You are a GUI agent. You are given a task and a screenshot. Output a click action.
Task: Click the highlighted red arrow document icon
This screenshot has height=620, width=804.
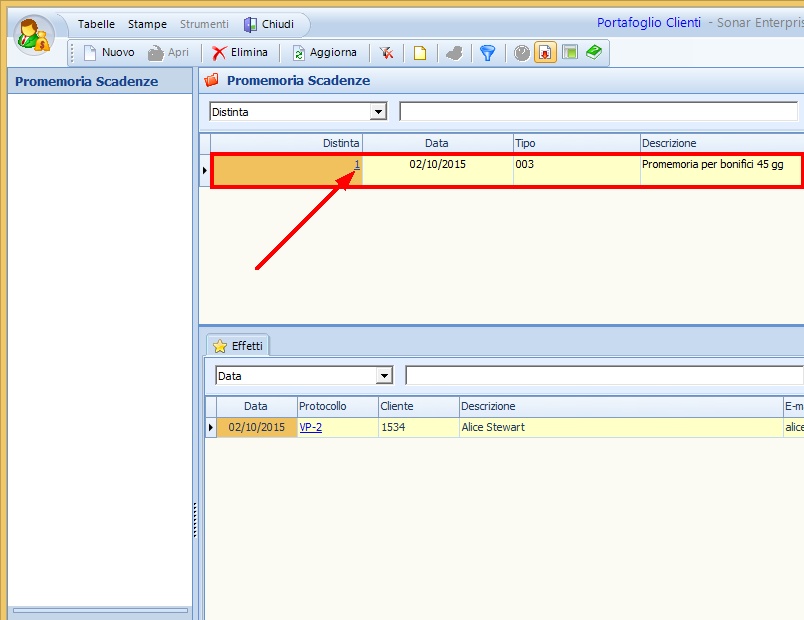click(546, 53)
